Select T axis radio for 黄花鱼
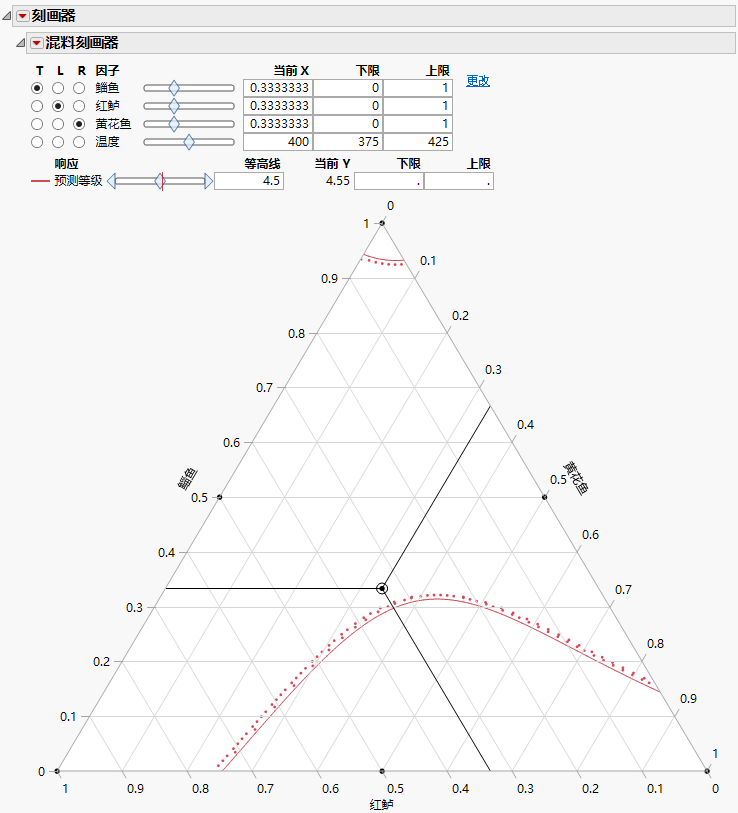738x813 pixels. pyautogui.click(x=37, y=124)
